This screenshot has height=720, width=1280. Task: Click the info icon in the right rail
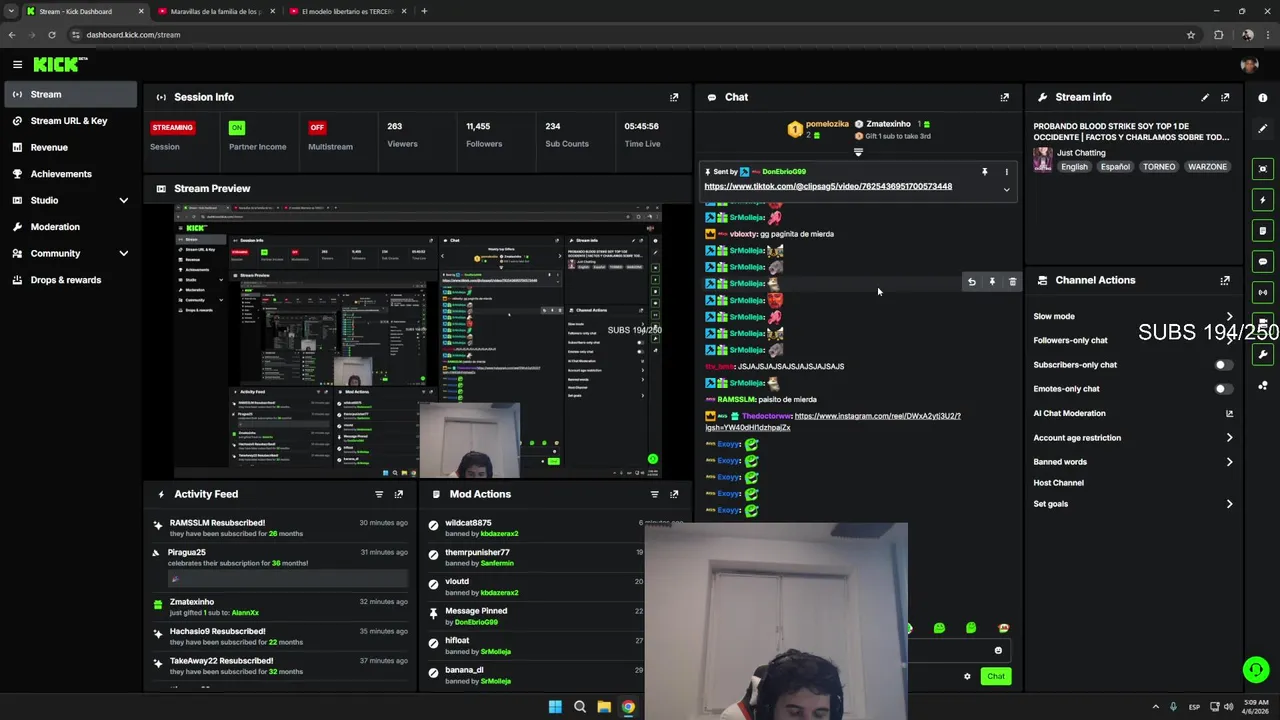[x=1263, y=98]
